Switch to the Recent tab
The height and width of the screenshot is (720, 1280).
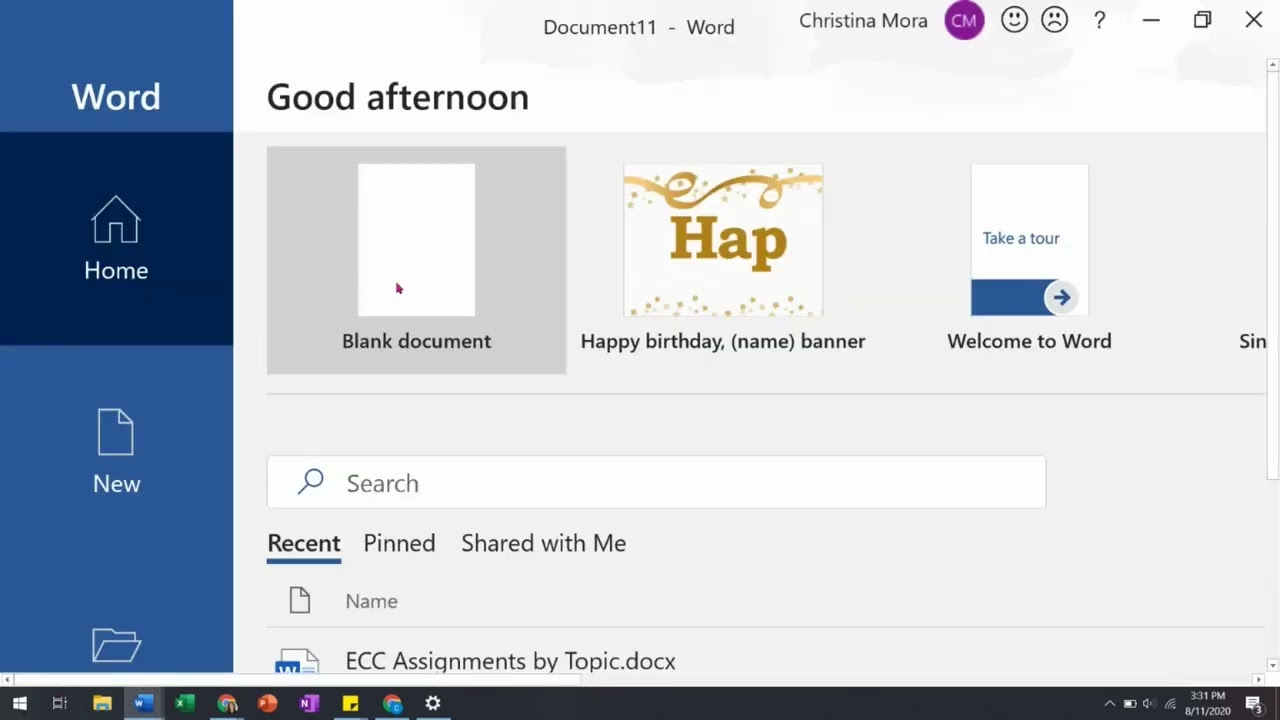tap(304, 544)
